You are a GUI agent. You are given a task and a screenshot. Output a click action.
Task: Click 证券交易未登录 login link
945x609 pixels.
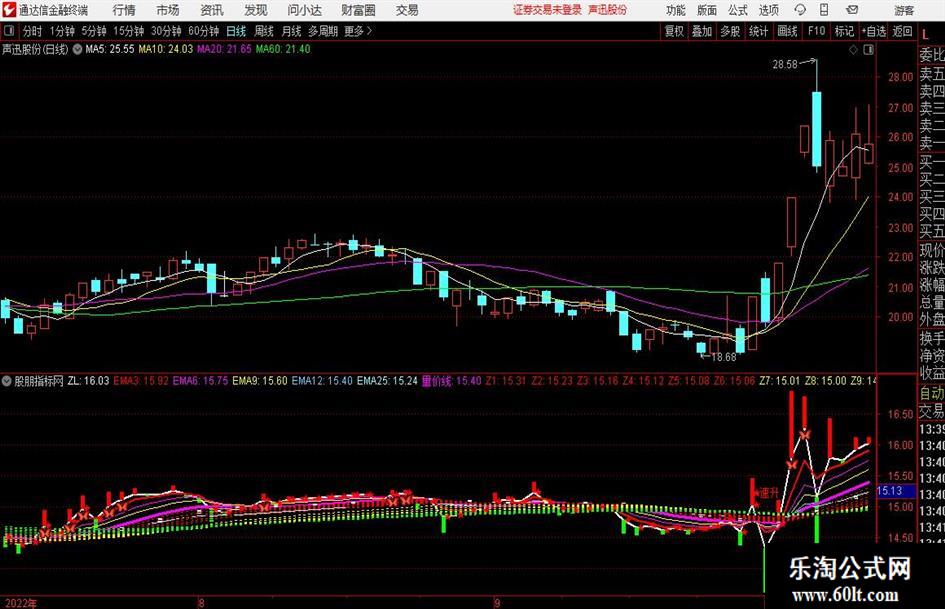(x=547, y=10)
